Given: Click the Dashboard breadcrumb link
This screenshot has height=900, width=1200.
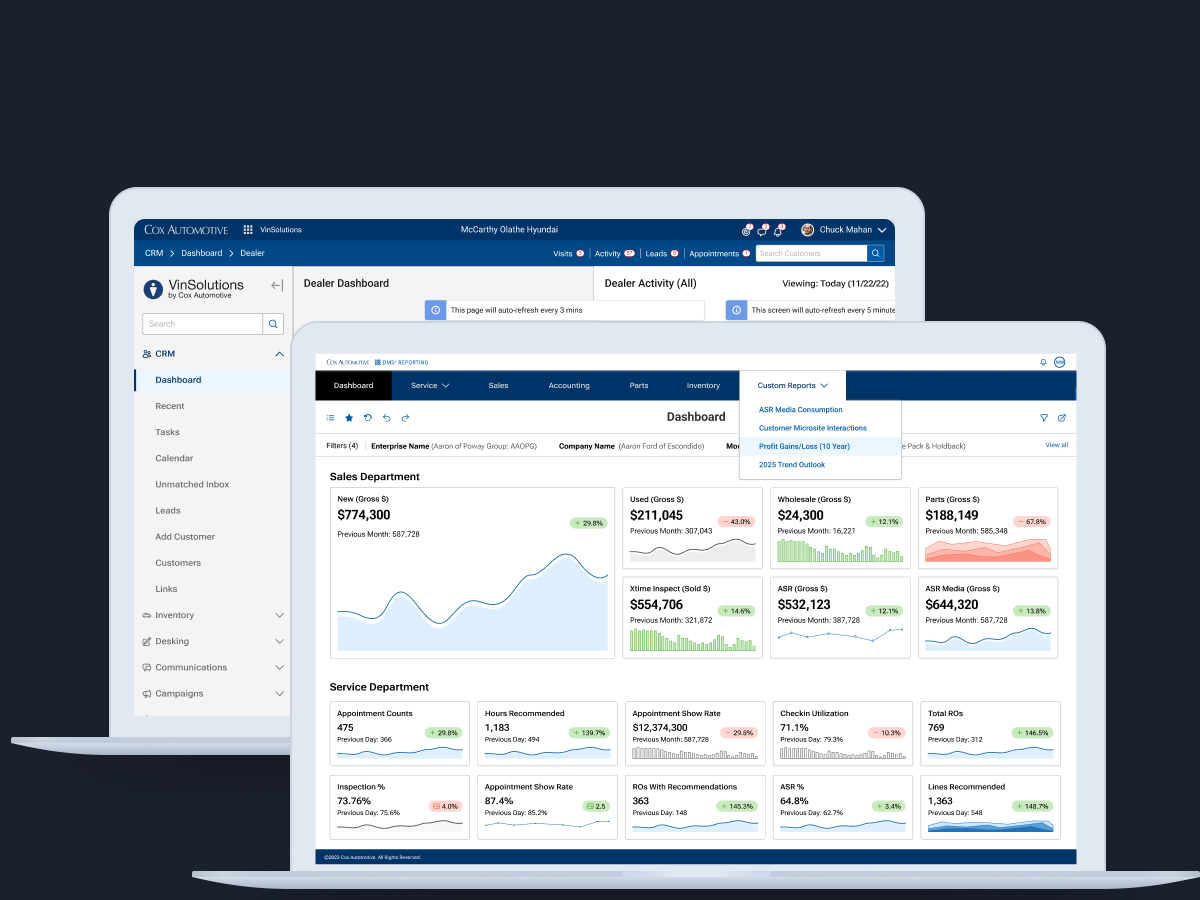Looking at the screenshot, I should (202, 254).
